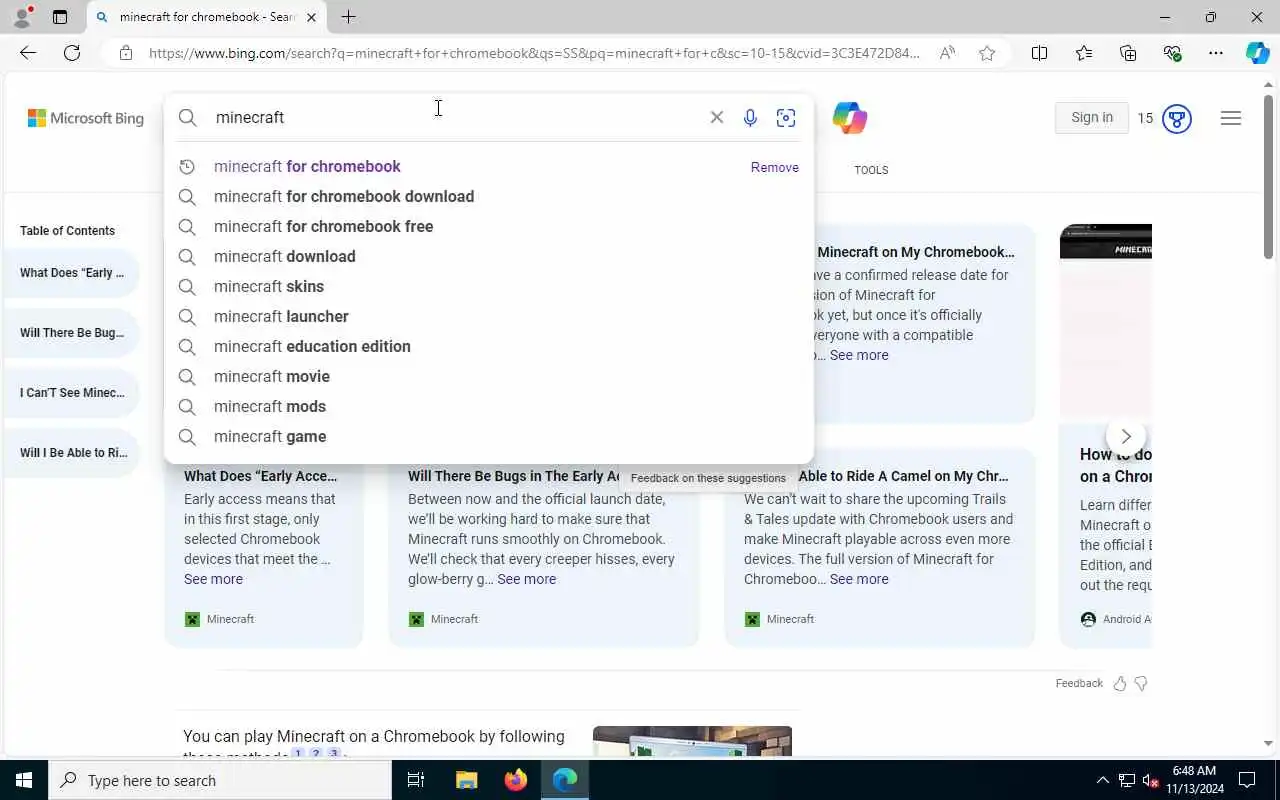Image resolution: width=1280 pixels, height=800 pixels.
Task: Click the Sign in button
Action: [1092, 118]
